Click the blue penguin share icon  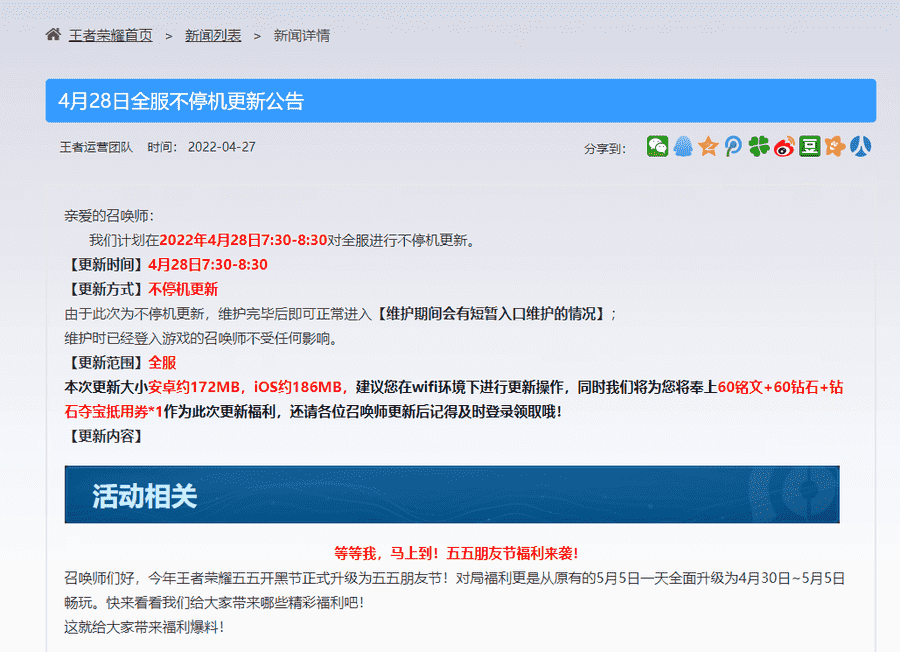pyautogui.click(x=683, y=148)
